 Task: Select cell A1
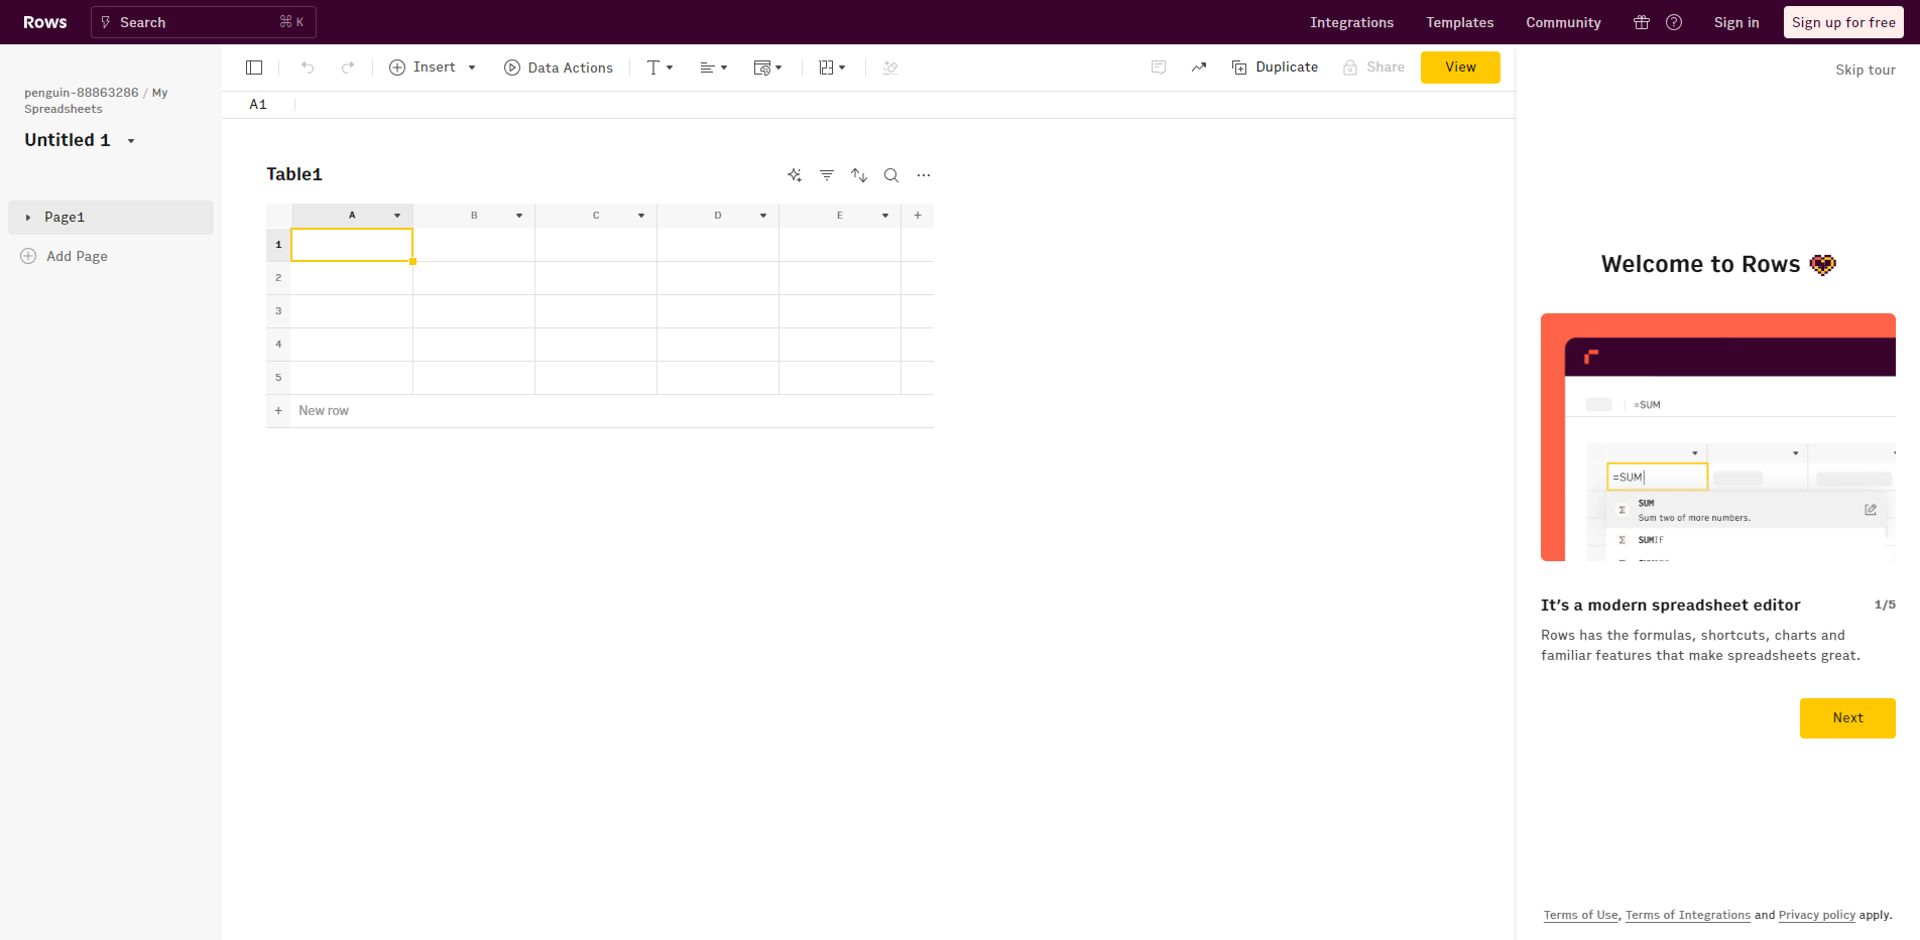point(352,245)
